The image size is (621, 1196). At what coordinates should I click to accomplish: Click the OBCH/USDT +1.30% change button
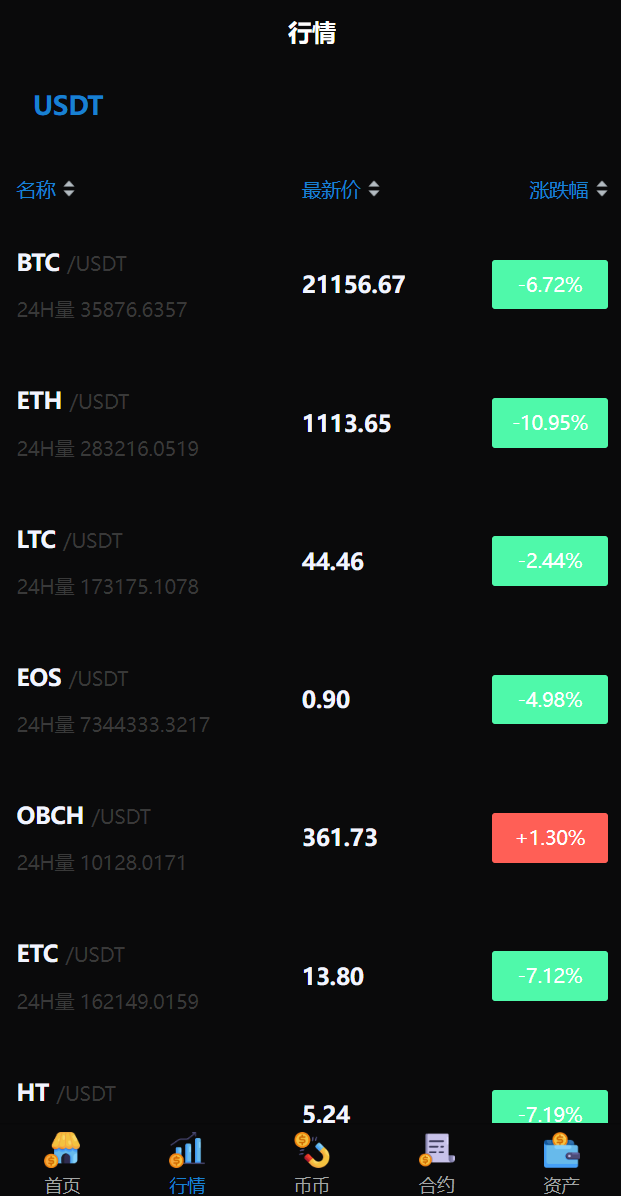point(549,838)
